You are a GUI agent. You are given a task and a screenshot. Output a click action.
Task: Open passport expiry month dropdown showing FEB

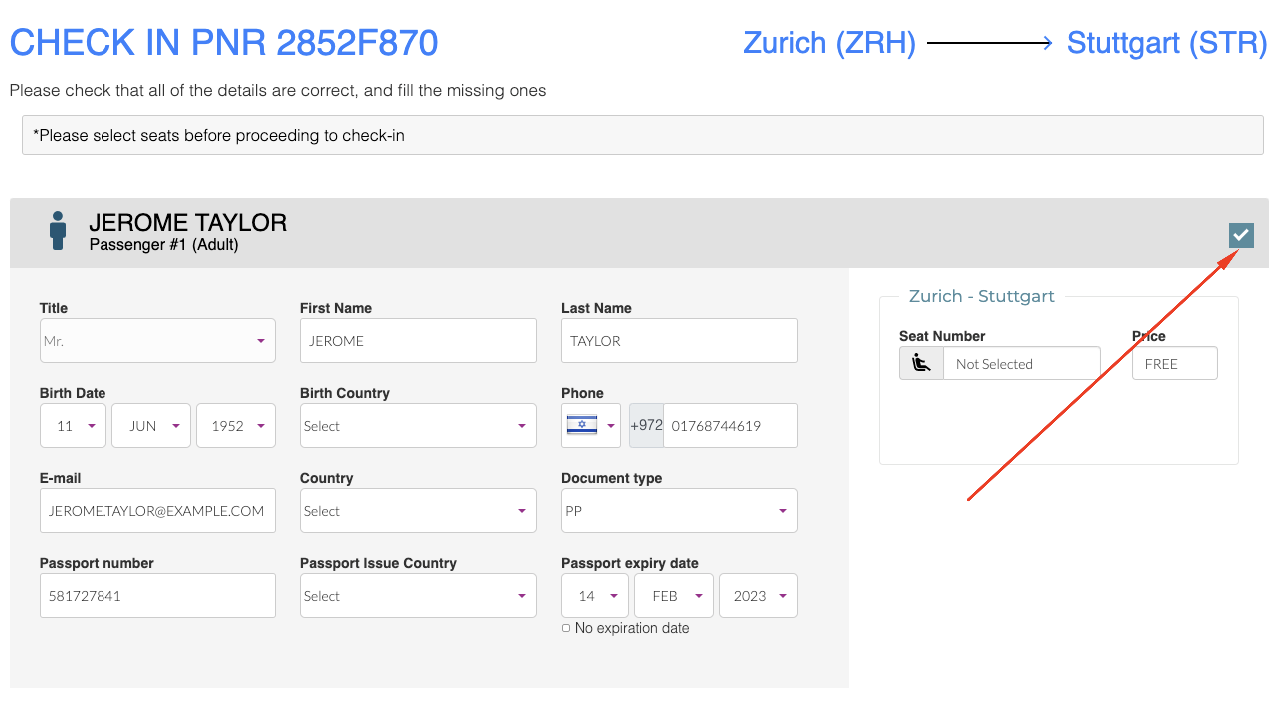pyautogui.click(x=674, y=596)
